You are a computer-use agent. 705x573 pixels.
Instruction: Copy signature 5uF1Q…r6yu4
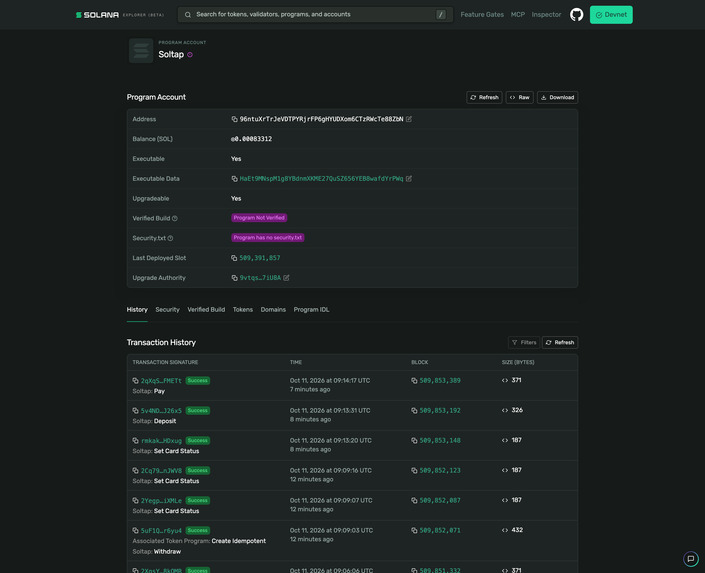click(135, 531)
